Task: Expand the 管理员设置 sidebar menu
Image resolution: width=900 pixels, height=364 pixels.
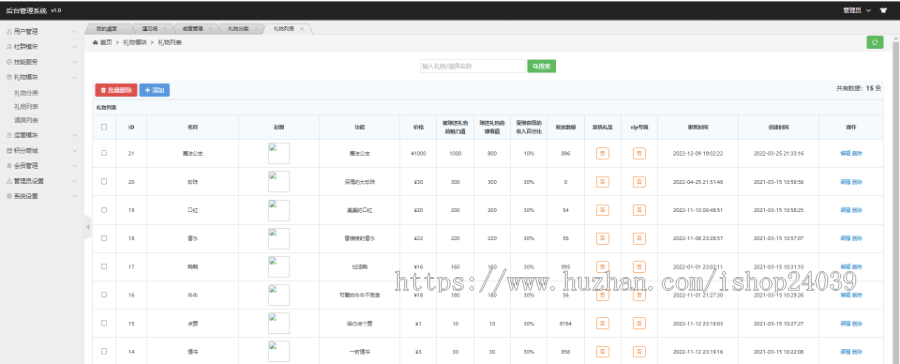Action: point(41,181)
